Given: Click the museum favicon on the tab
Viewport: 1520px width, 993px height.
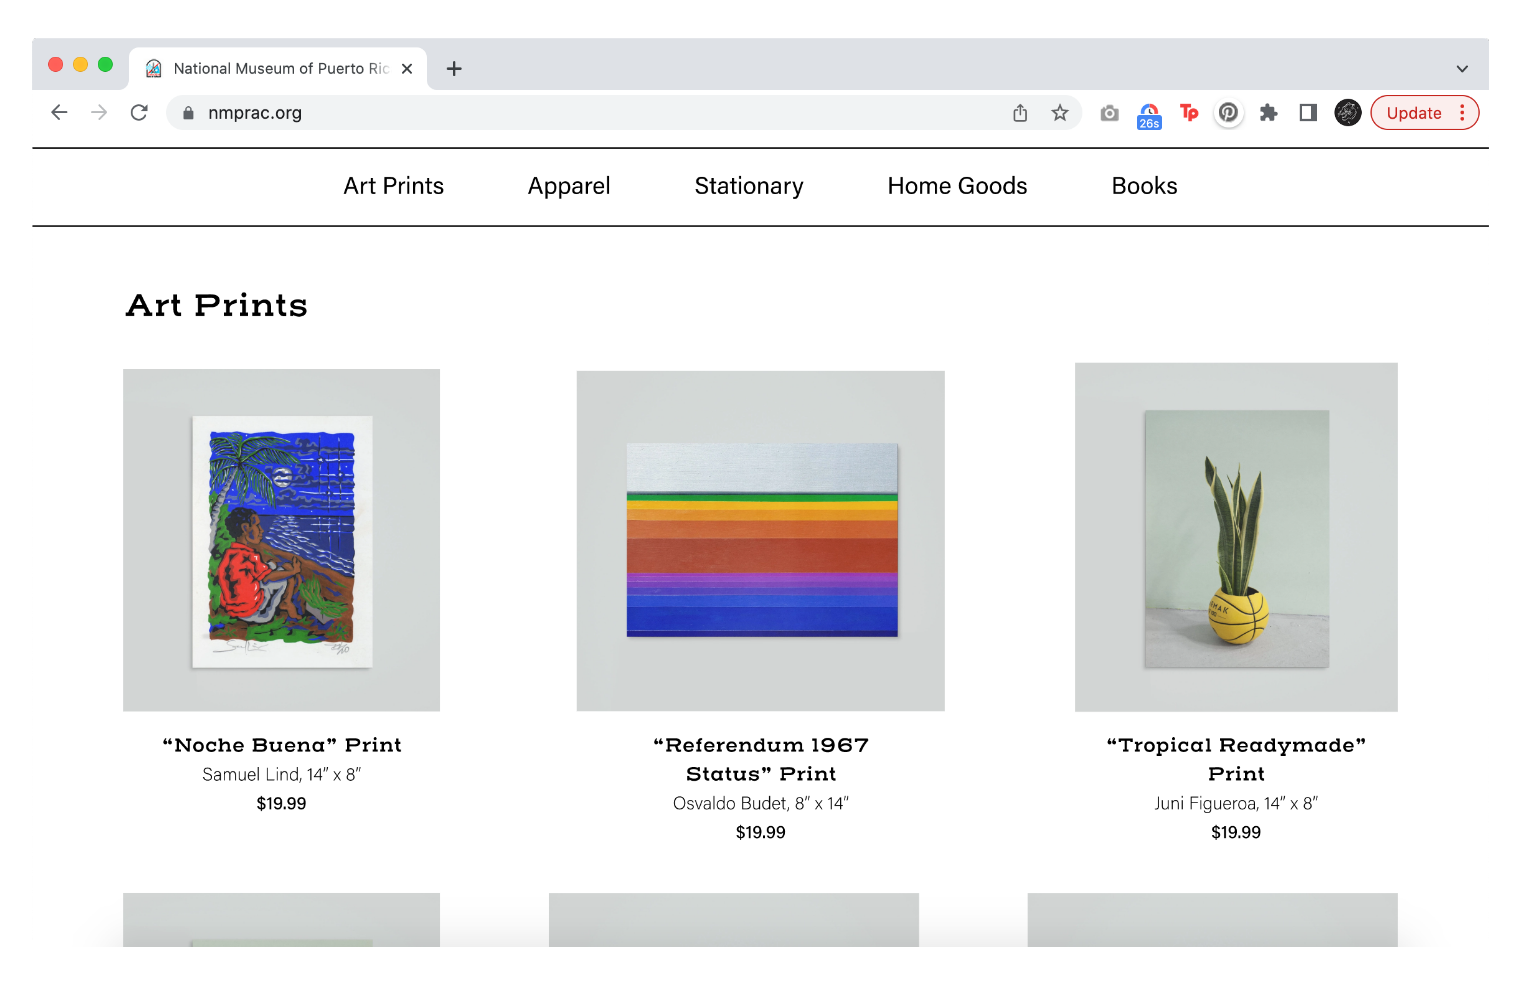Looking at the screenshot, I should click(x=153, y=68).
